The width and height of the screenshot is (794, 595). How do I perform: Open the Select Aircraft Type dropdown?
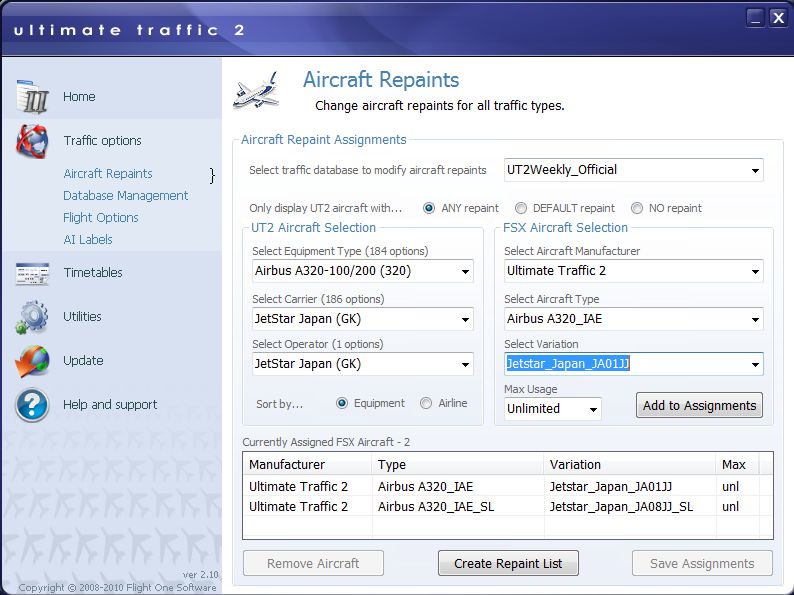[x=633, y=319]
